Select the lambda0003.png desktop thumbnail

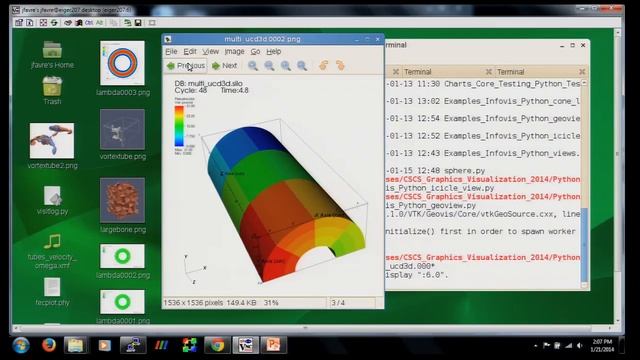pyautogui.click(x=122, y=63)
